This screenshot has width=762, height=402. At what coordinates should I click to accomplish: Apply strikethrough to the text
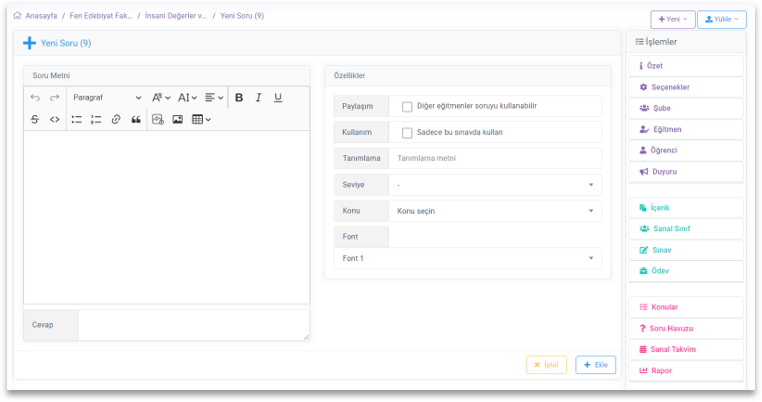pos(35,119)
